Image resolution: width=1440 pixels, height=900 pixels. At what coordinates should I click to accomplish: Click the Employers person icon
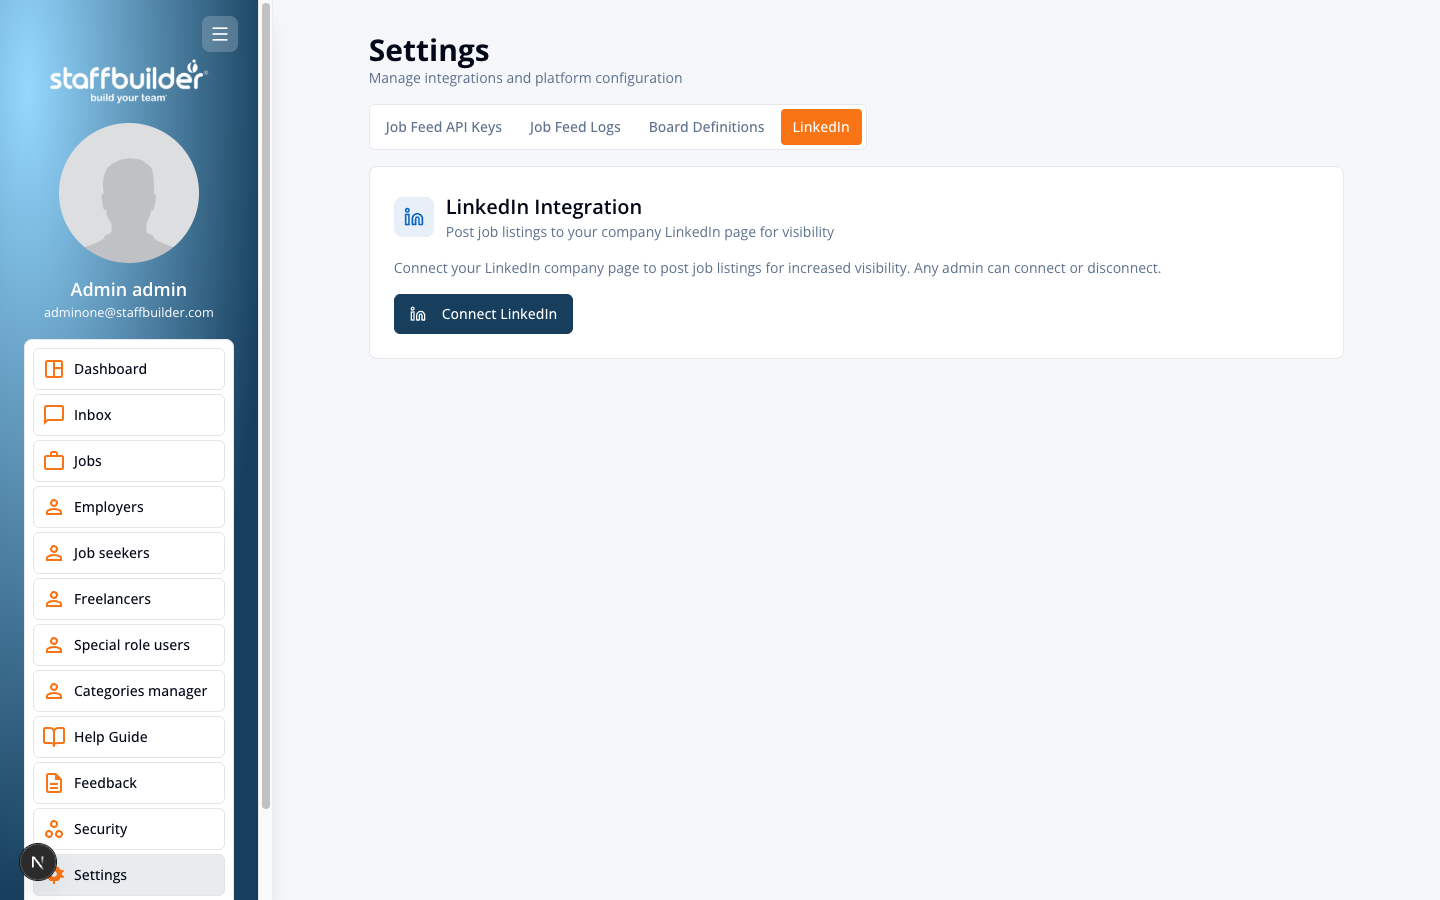click(x=54, y=507)
